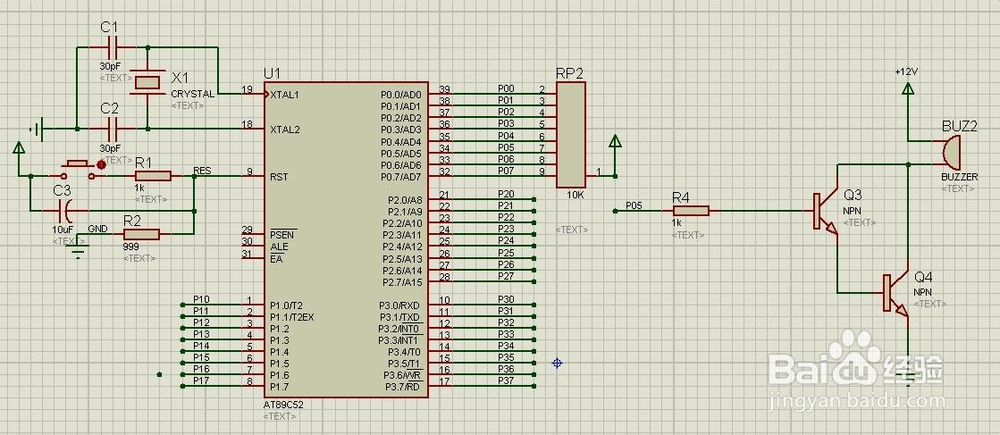1000x435 pixels.
Task: Click pin number 19 at XTAL1
Action: click(x=247, y=89)
